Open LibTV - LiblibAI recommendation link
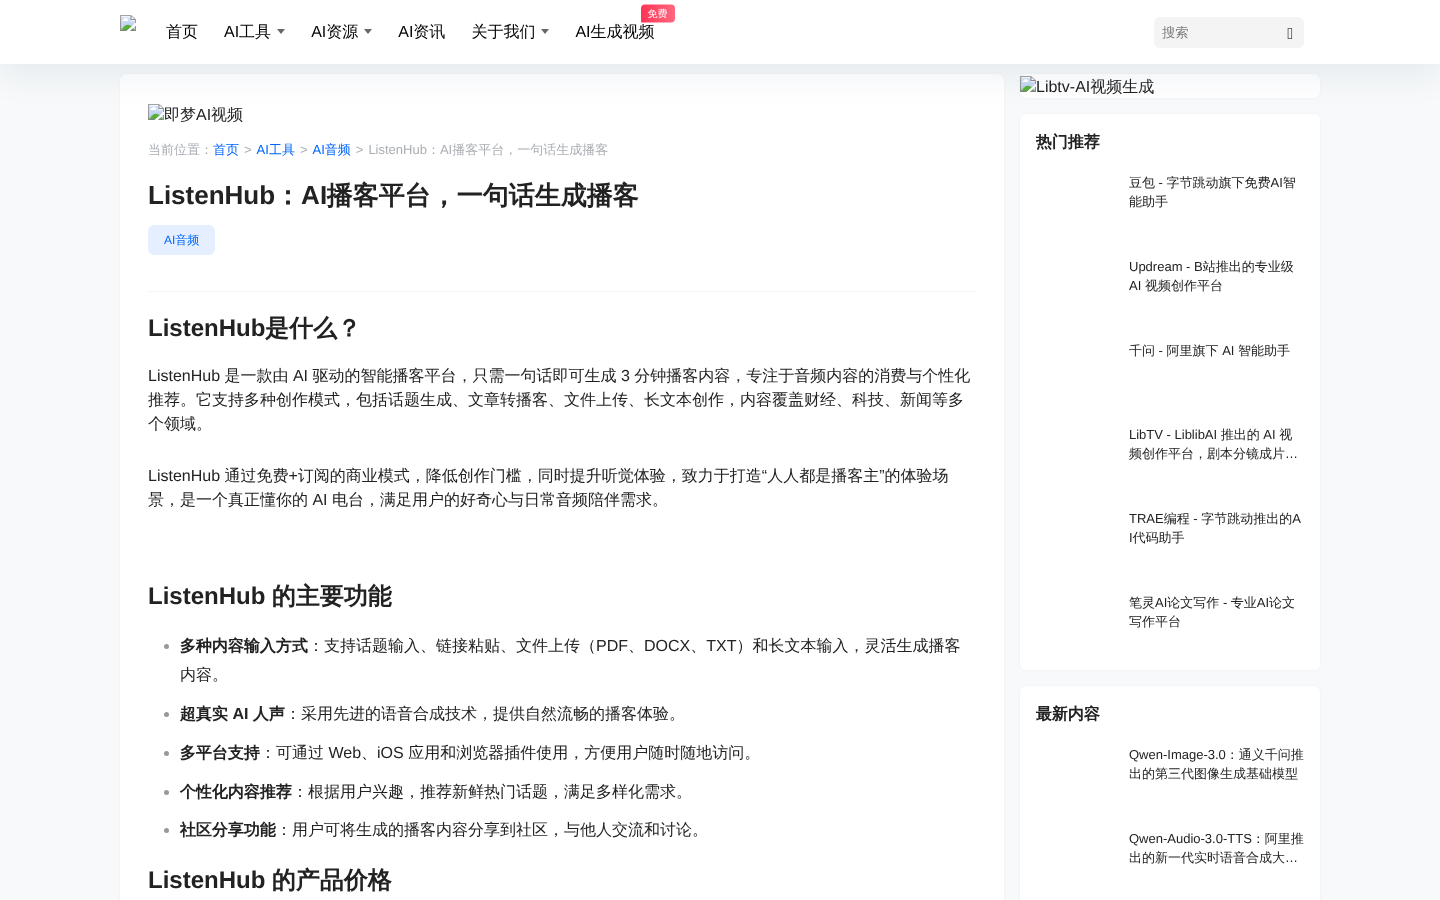1440x900 pixels. point(1214,444)
